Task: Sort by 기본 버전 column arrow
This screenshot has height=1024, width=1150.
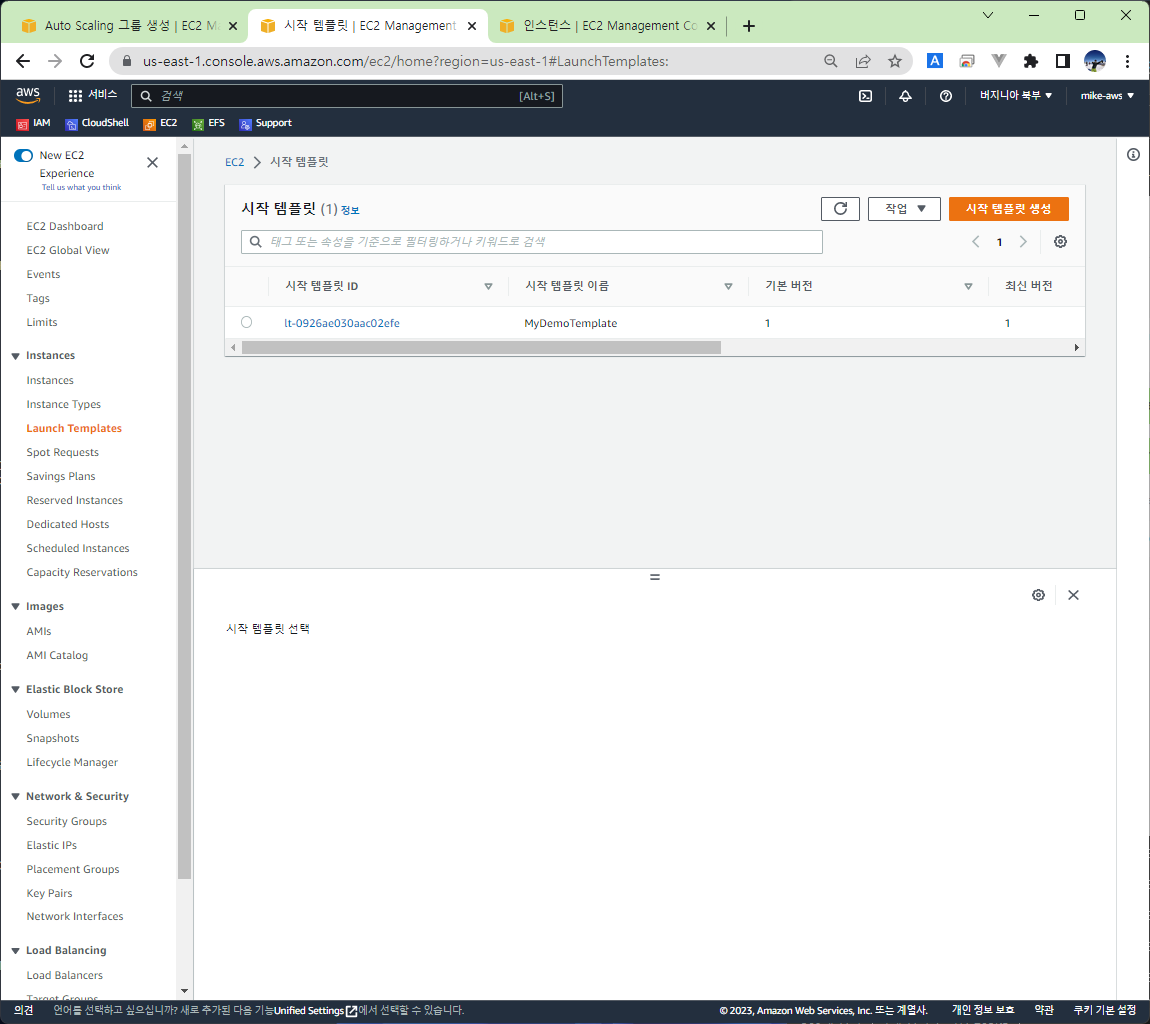Action: tap(968, 287)
